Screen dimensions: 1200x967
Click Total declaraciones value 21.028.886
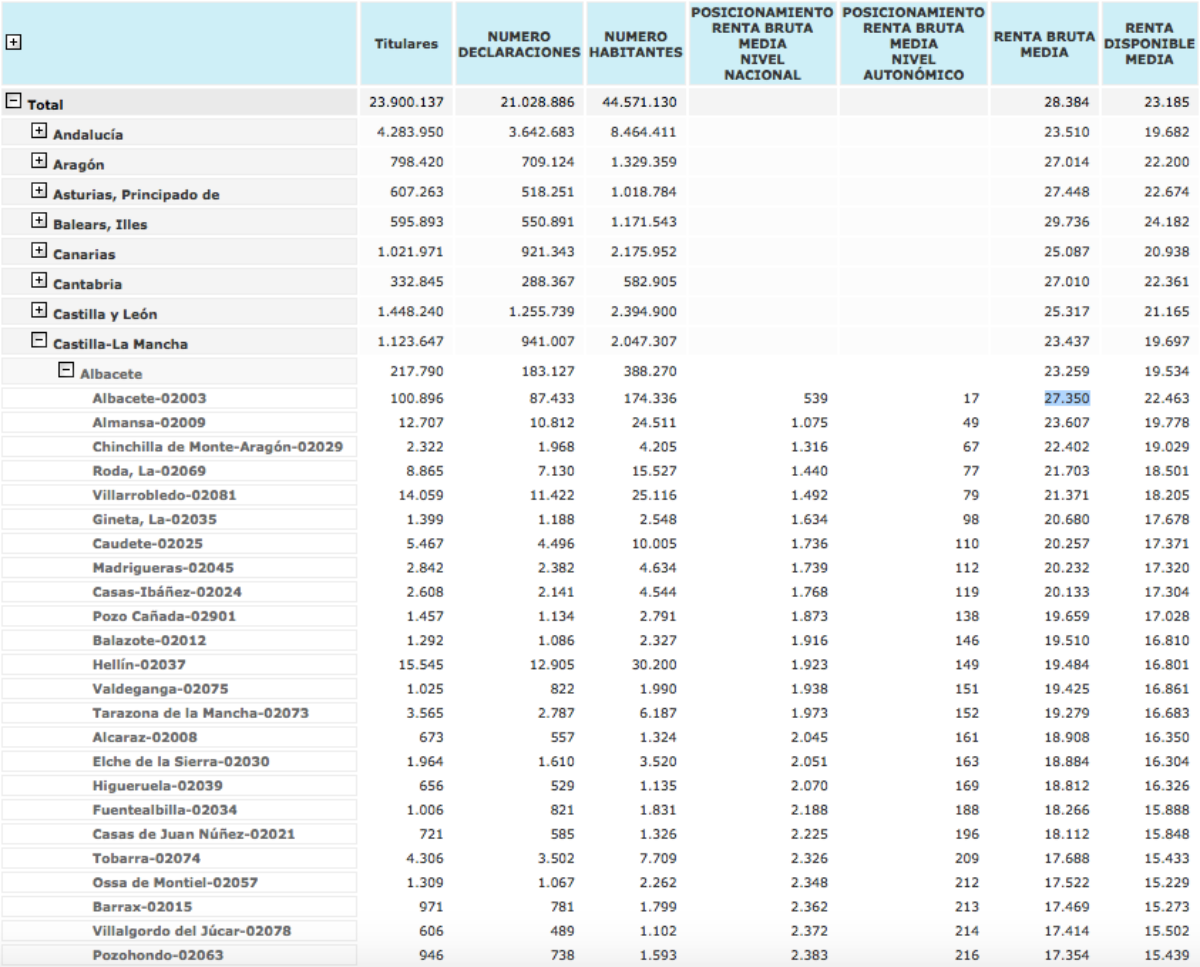point(537,102)
